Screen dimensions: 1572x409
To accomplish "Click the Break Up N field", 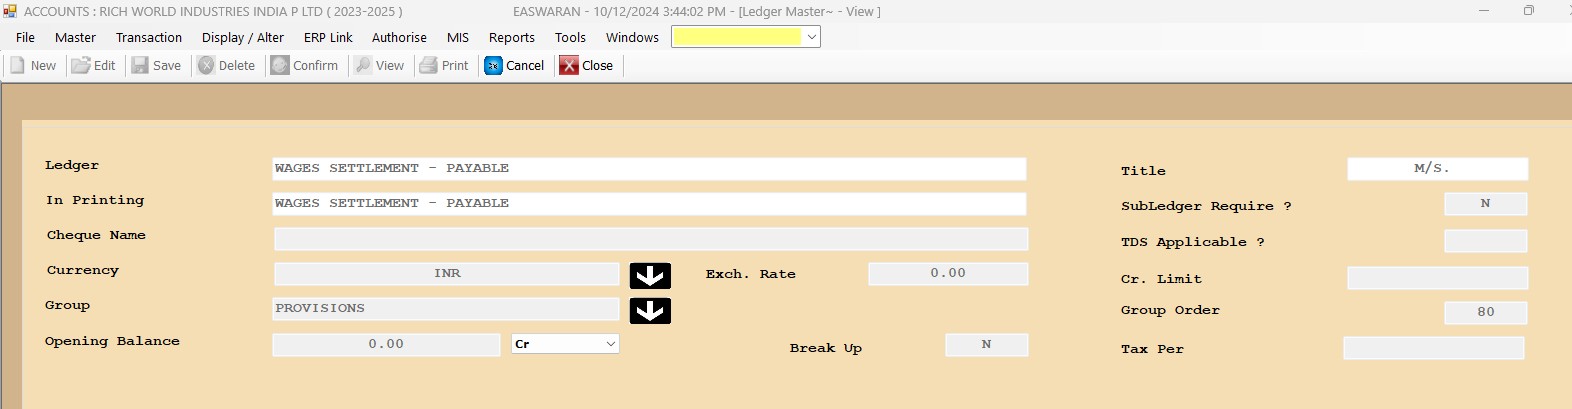I will click(986, 345).
